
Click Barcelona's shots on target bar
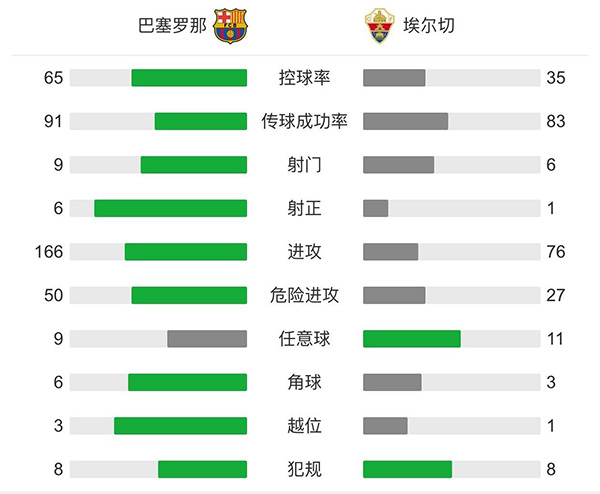(x=170, y=208)
